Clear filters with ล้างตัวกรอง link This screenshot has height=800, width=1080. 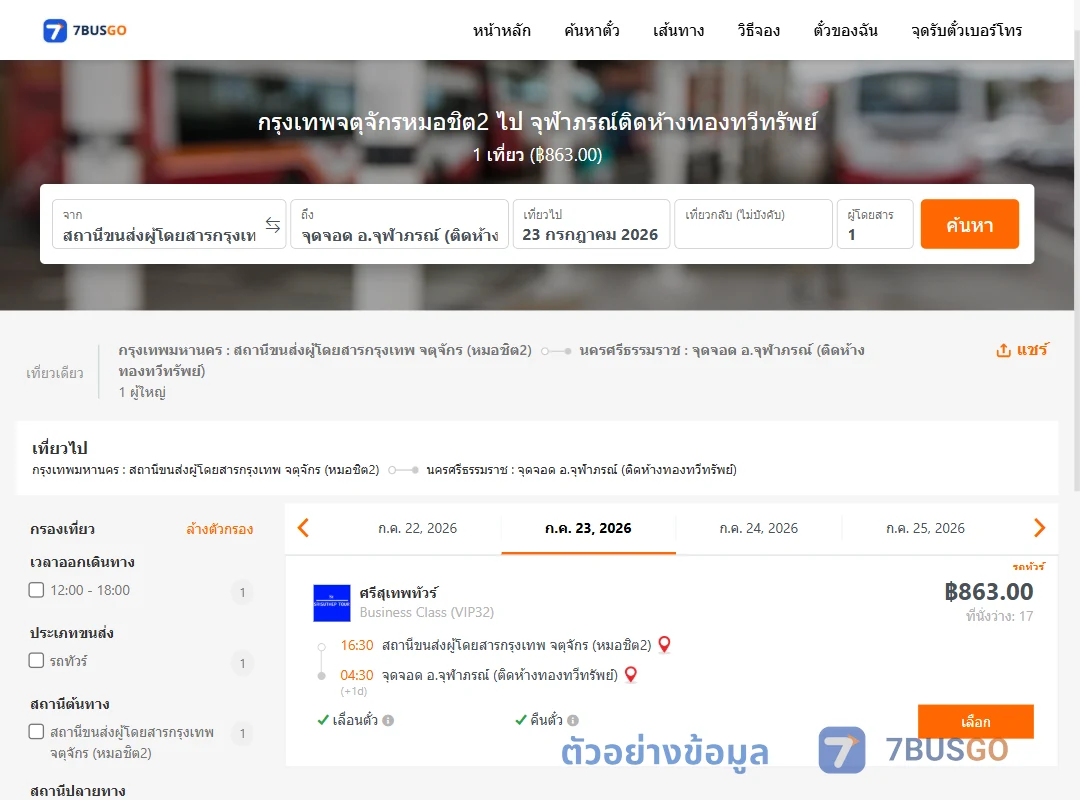pyautogui.click(x=220, y=529)
